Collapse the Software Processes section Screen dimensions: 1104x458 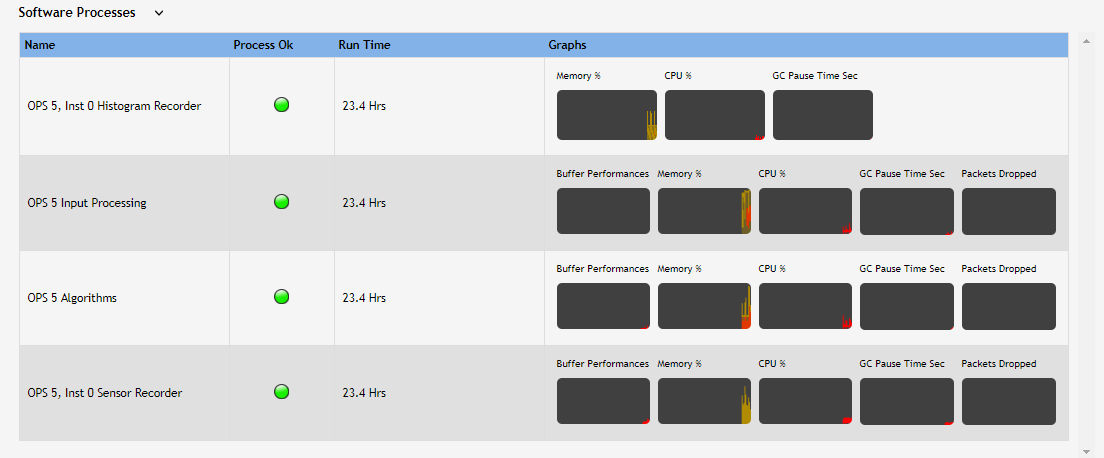point(159,13)
